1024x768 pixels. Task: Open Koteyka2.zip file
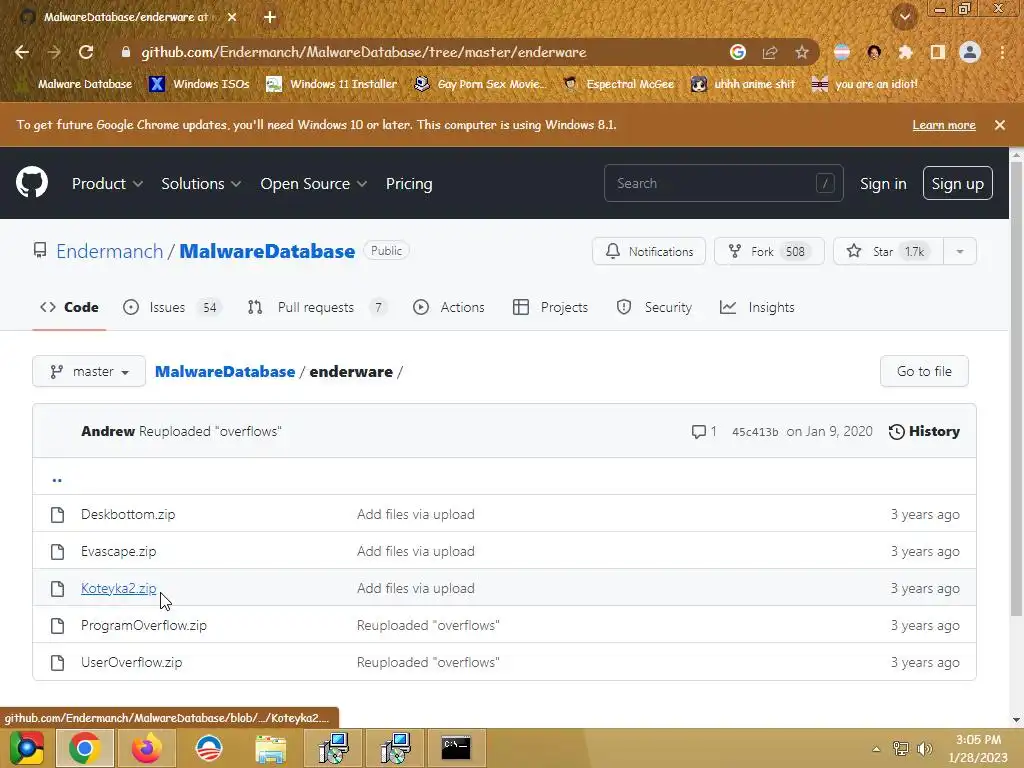click(118, 588)
